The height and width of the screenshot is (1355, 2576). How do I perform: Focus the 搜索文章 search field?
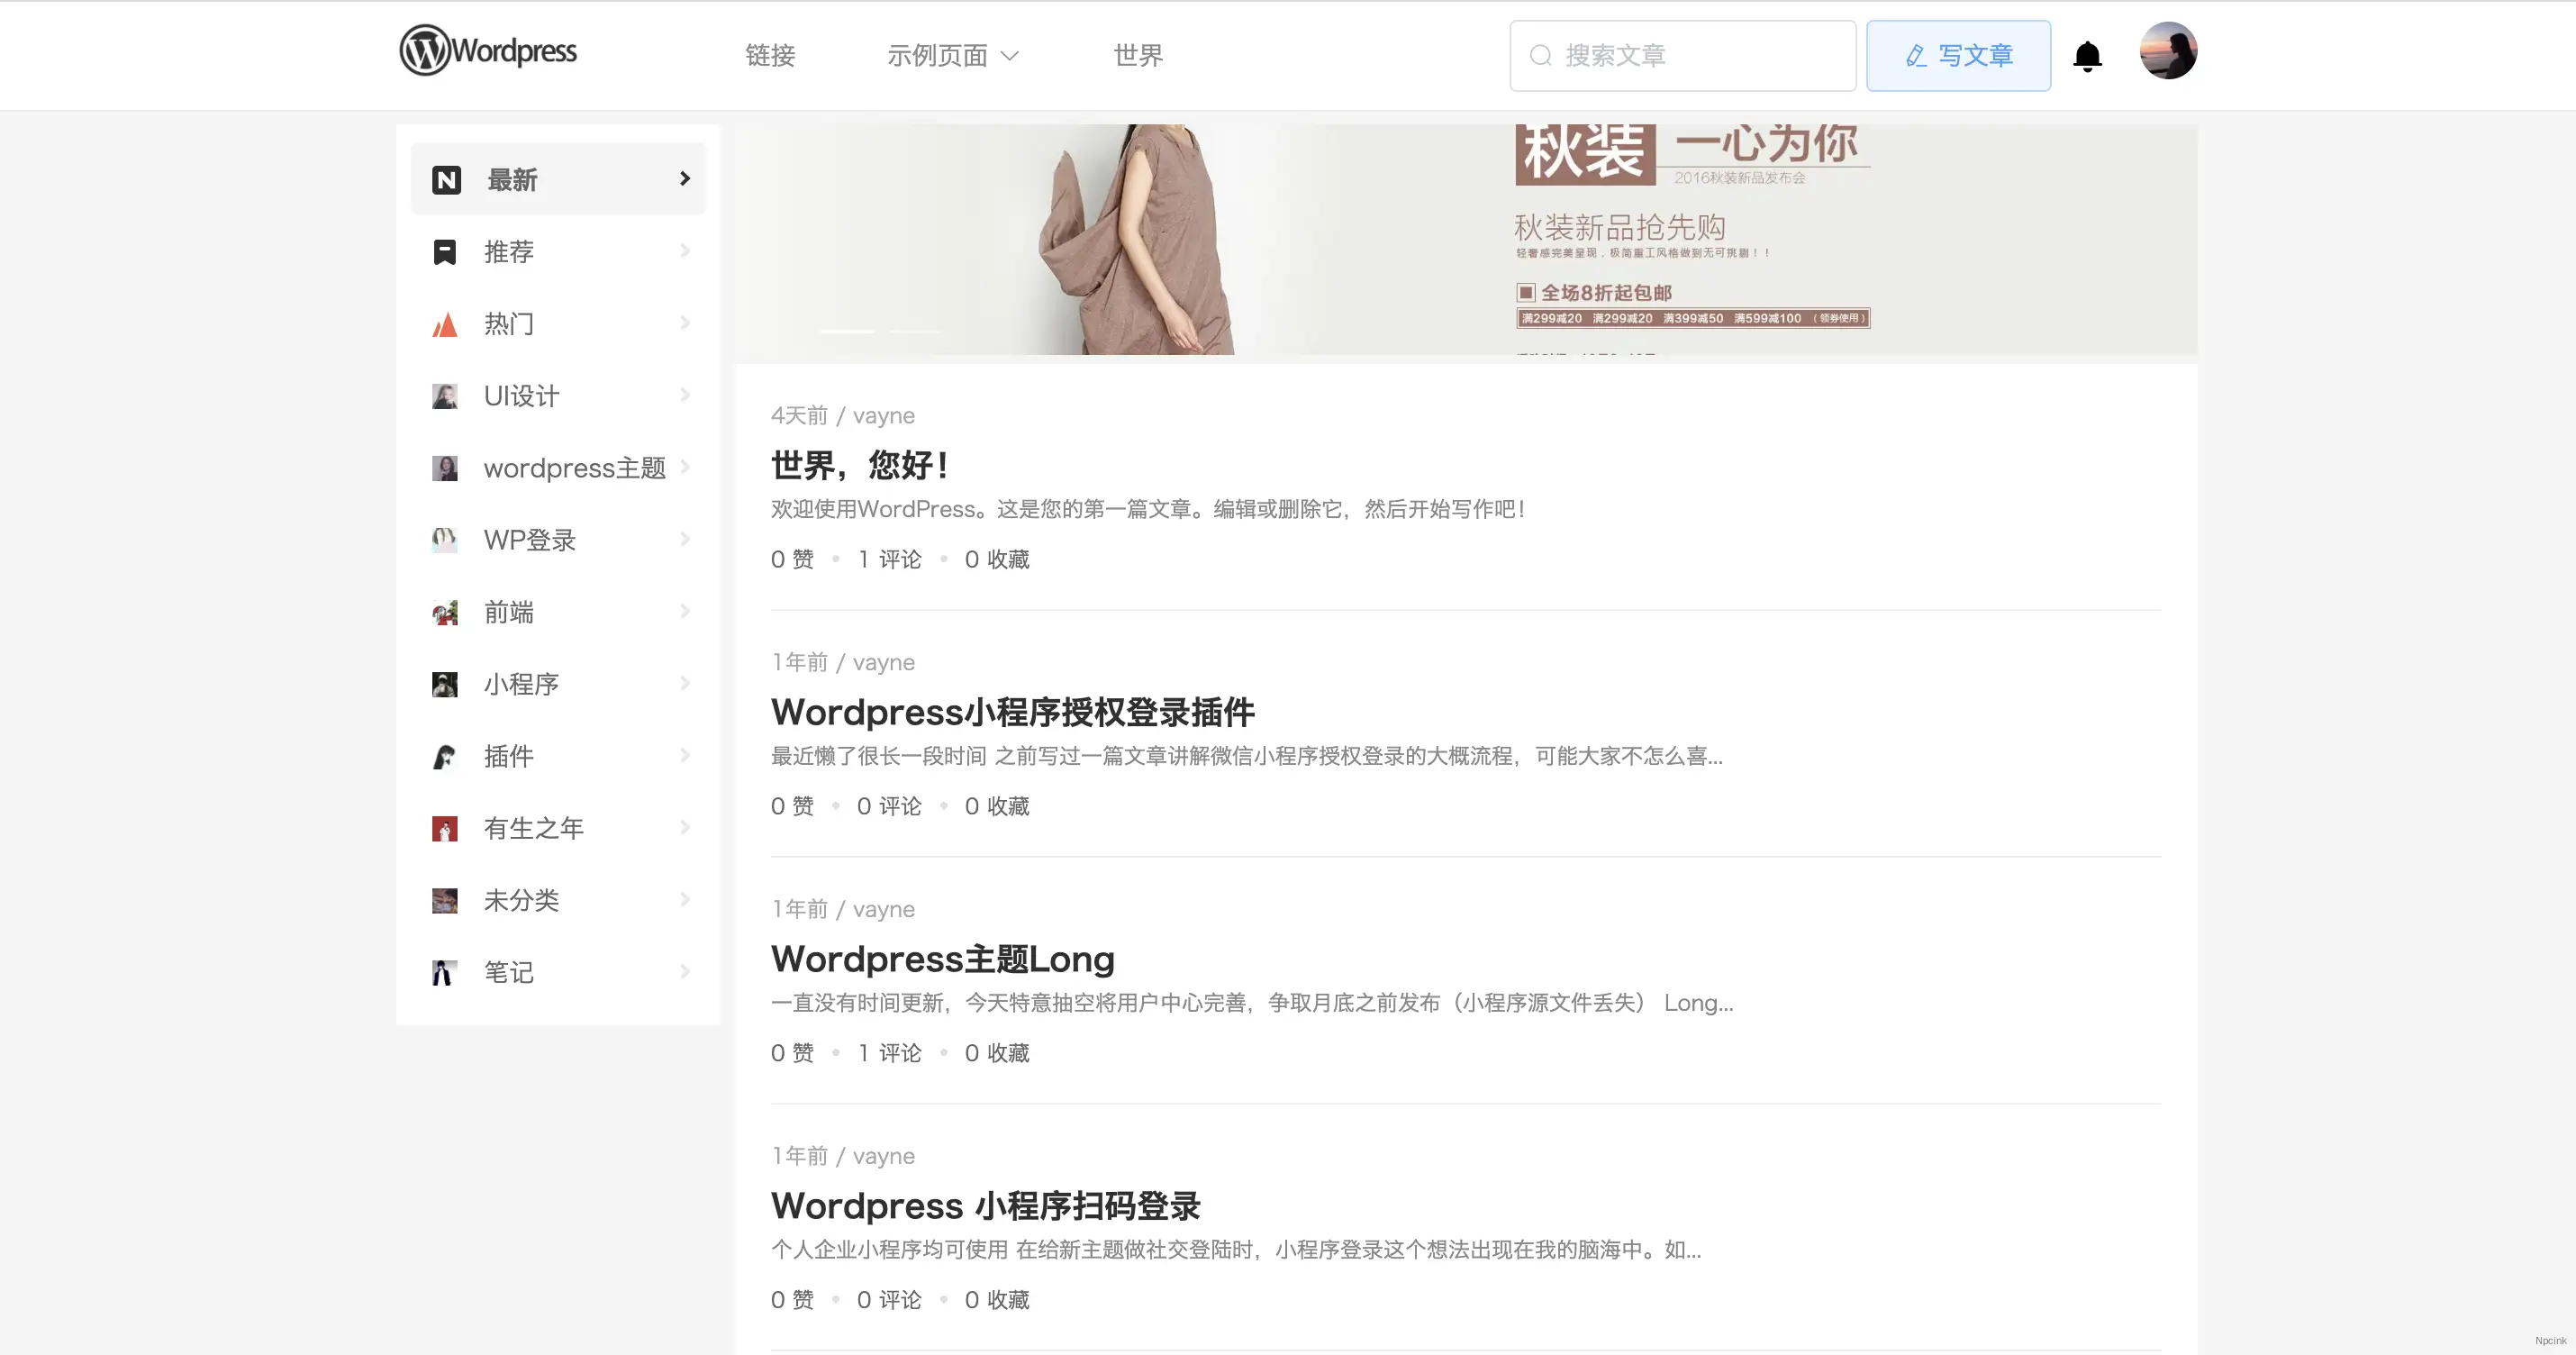pyautogui.click(x=1700, y=56)
